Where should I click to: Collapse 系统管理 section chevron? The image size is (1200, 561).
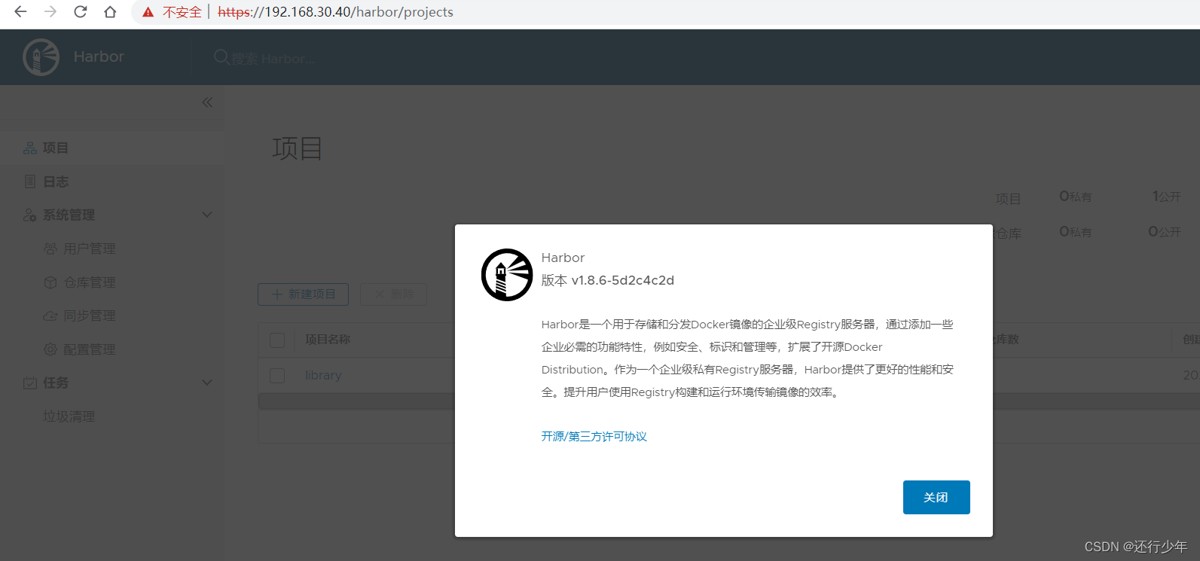[x=207, y=215]
